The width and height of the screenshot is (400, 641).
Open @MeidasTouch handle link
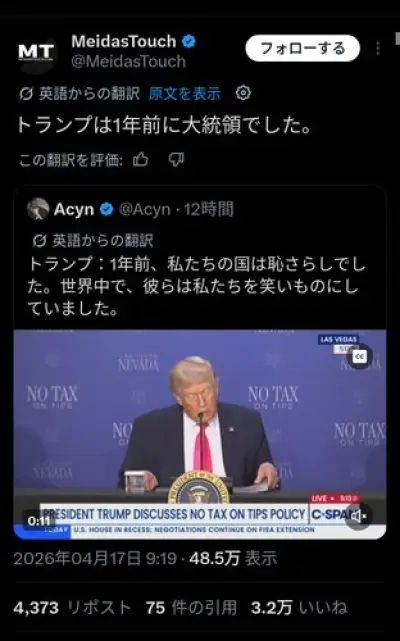[x=128, y=62]
